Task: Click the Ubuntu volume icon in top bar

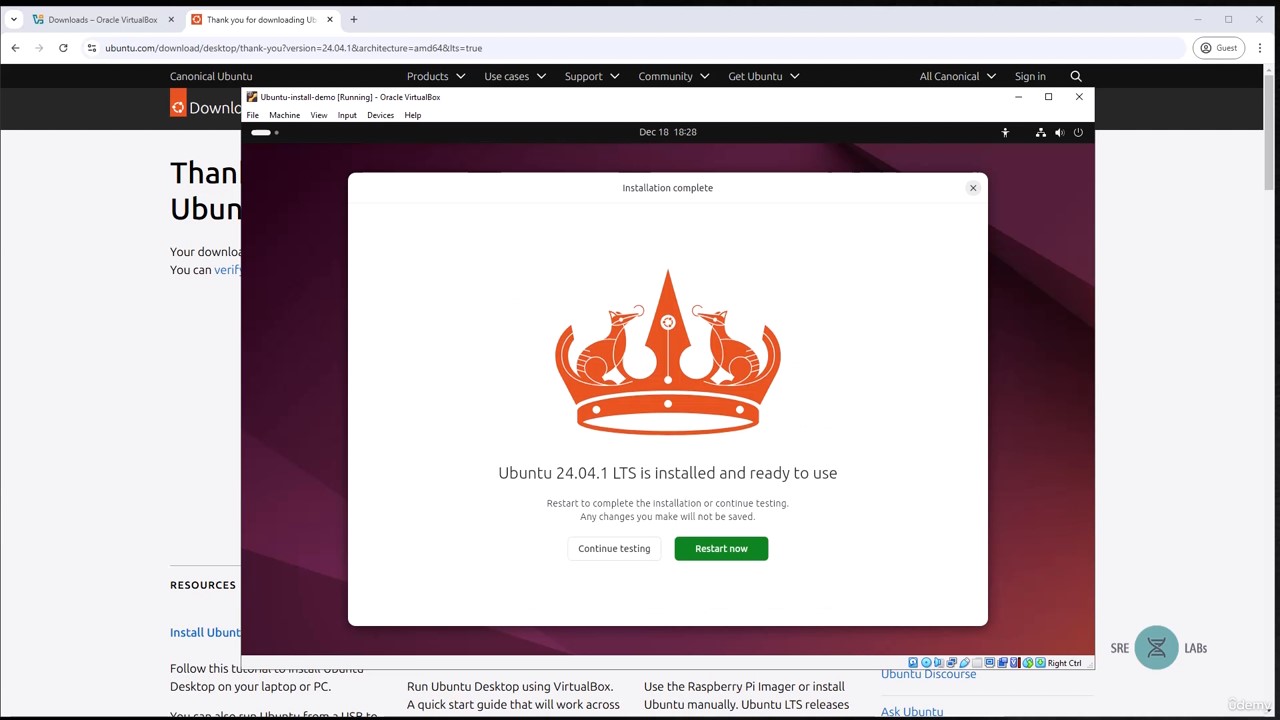Action: pos(1059,132)
